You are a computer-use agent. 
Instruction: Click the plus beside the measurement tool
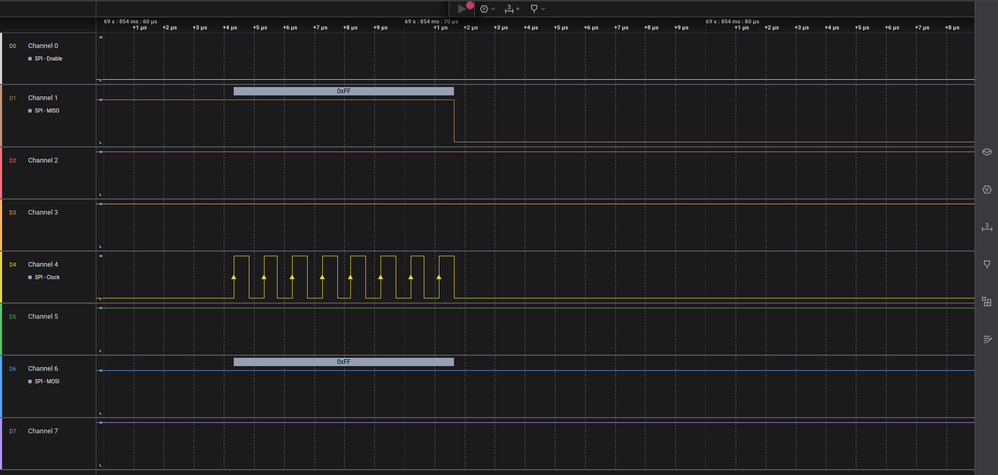click(517, 9)
